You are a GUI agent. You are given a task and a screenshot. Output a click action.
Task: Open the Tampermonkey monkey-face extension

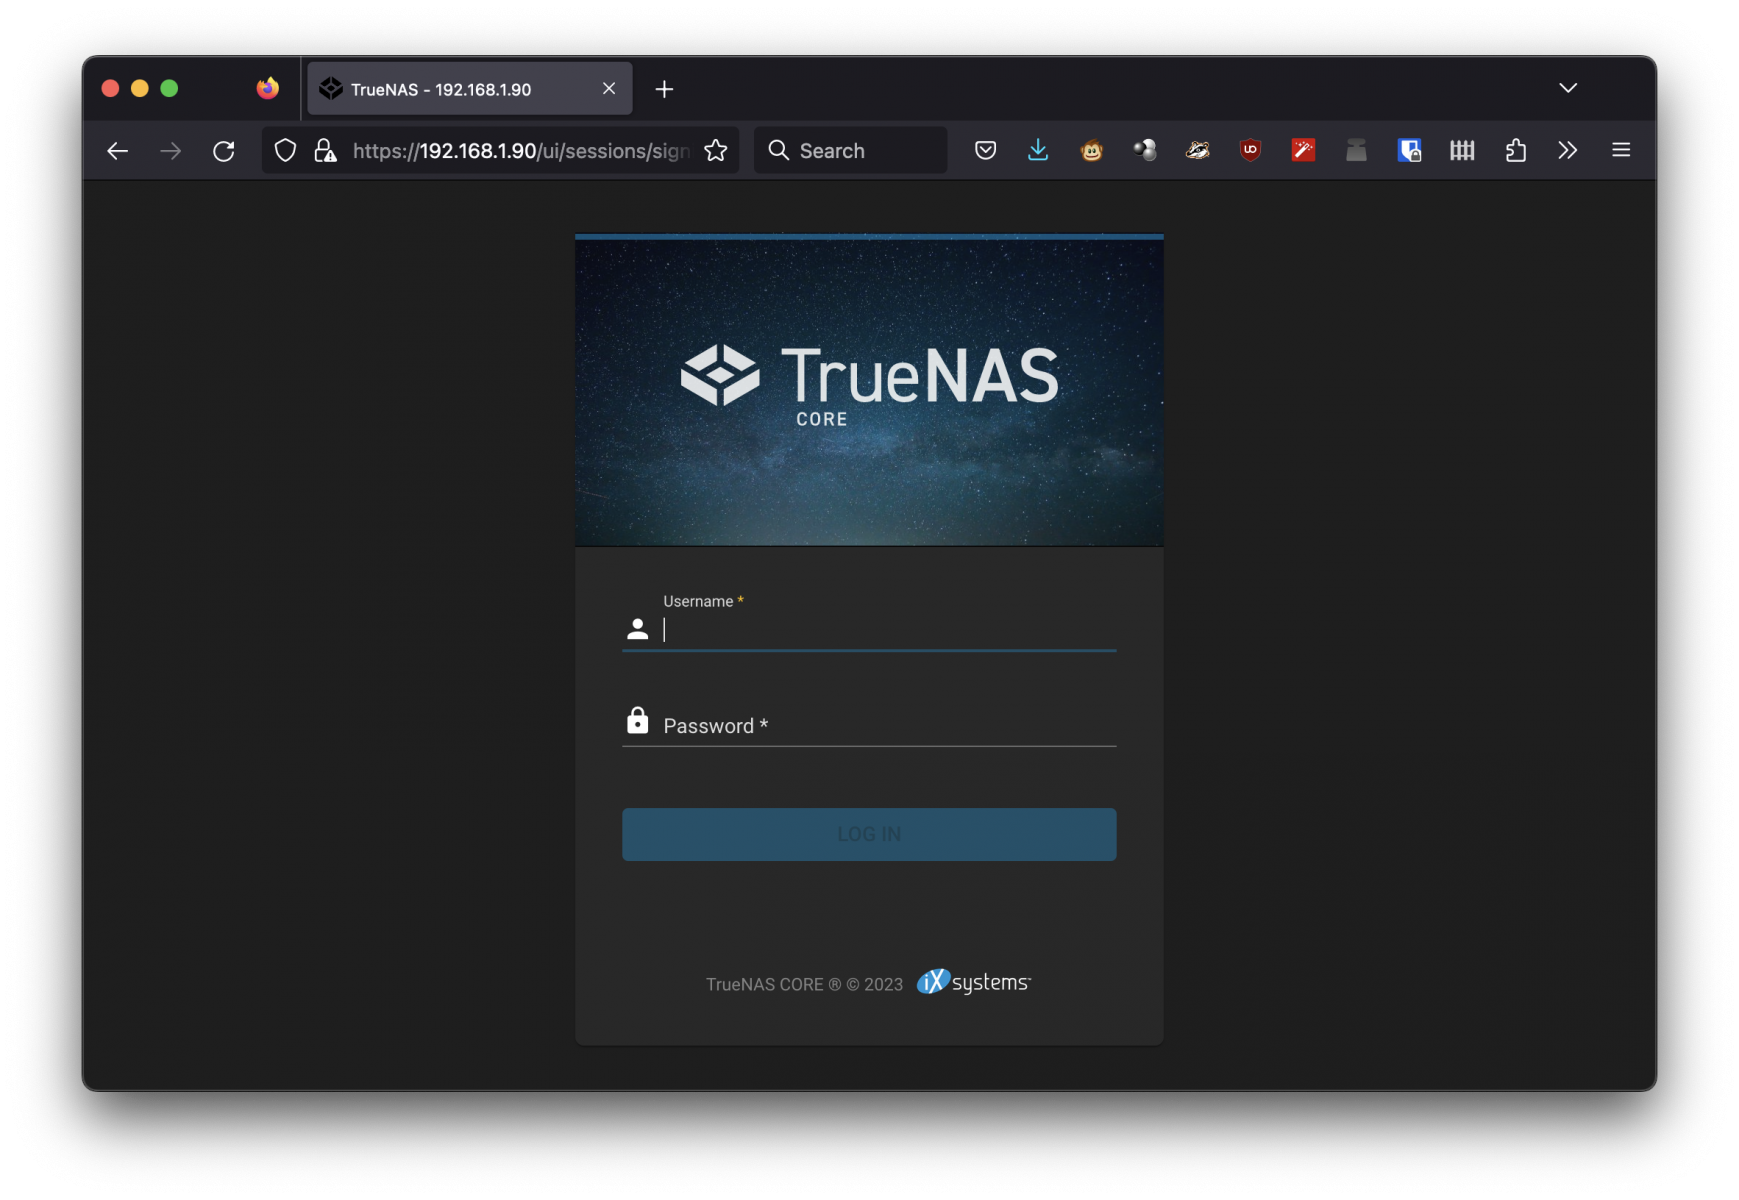tap(1092, 151)
